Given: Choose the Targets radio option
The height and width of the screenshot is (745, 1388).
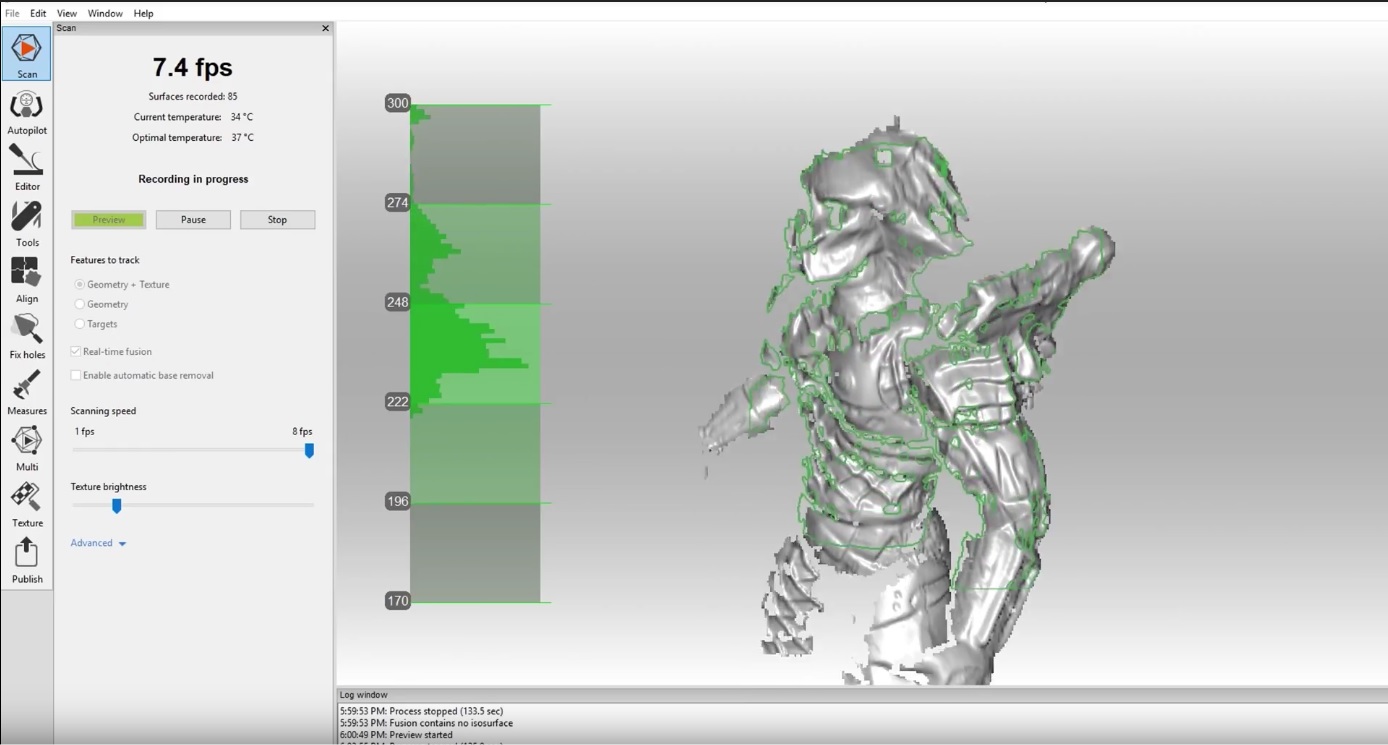Looking at the screenshot, I should tap(80, 324).
